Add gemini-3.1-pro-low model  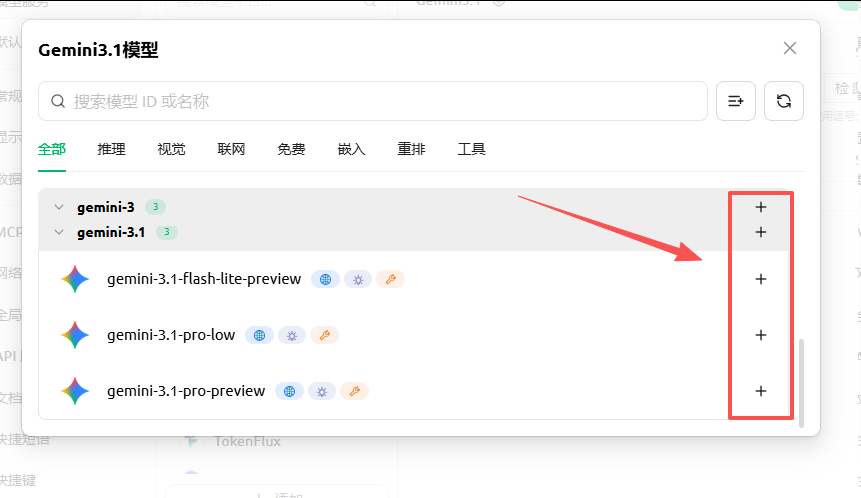[x=761, y=335]
